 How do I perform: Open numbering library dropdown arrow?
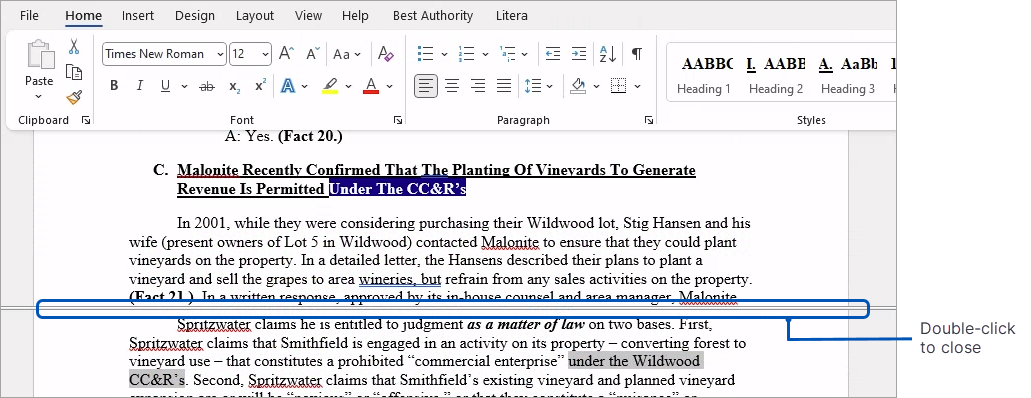pos(485,54)
